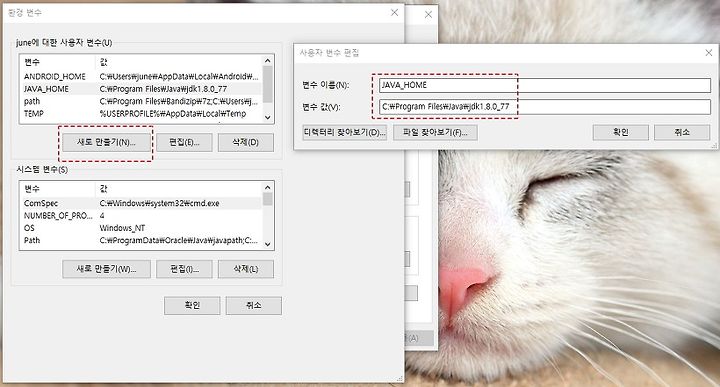
Task: Click the user variables 편집(E)... button
Action: (x=184, y=142)
